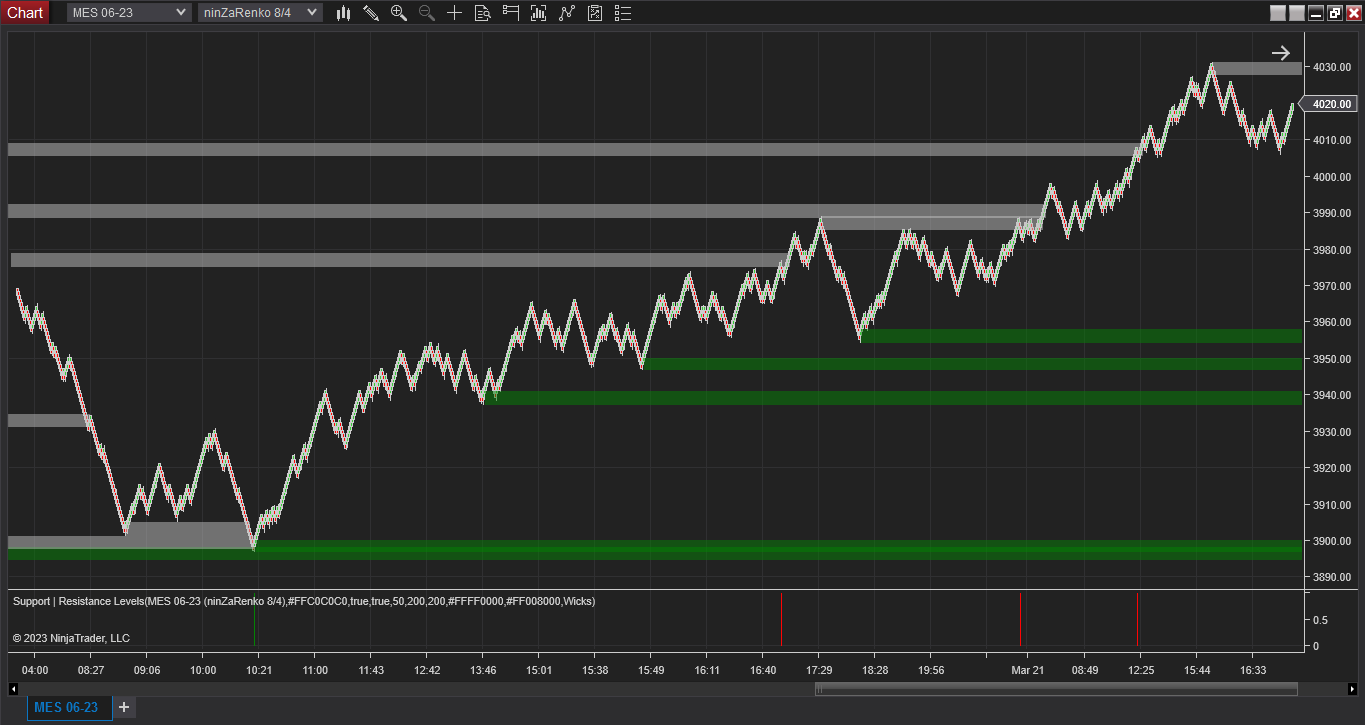Click the 4000.00 price axis label
This screenshot has width=1365, height=725.
1332,177
